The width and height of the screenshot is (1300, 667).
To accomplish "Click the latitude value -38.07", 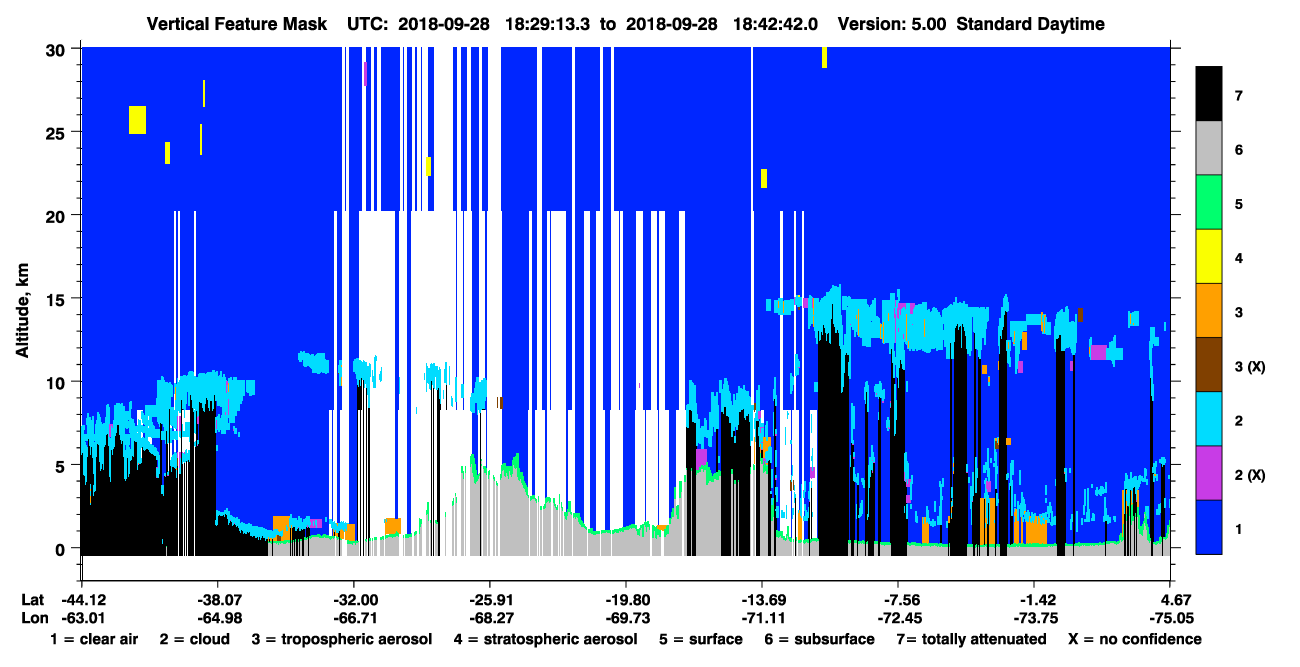I will 218,599.
